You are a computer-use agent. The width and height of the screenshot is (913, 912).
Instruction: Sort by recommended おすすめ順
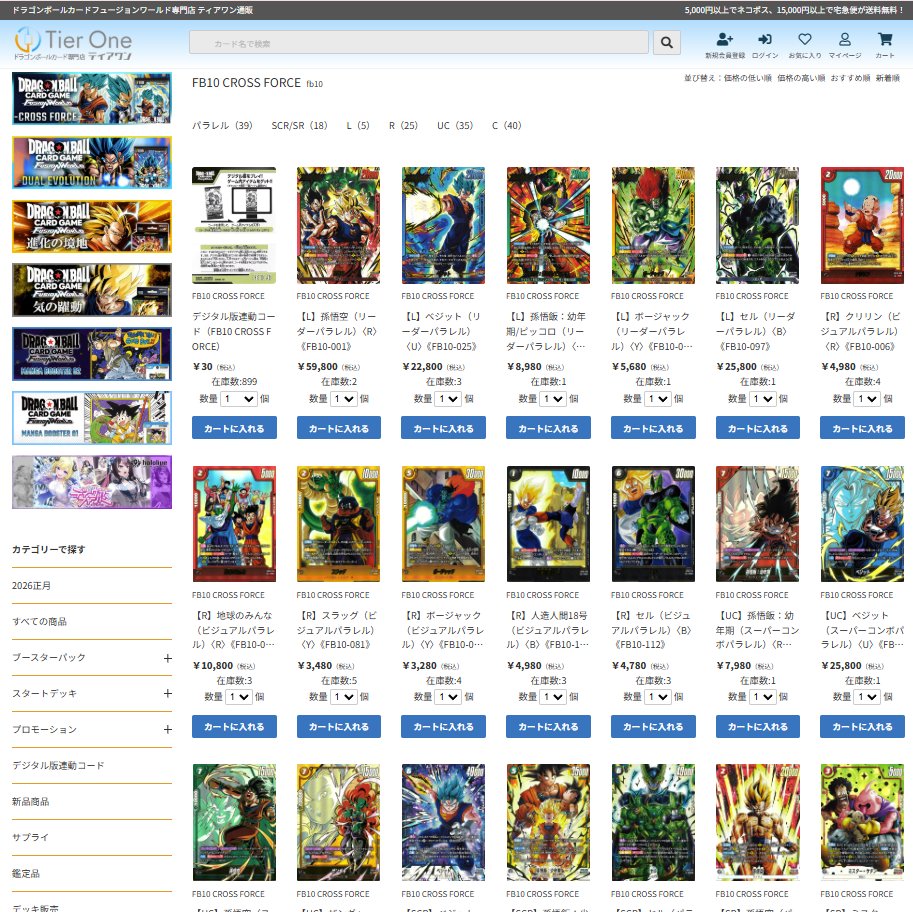click(x=850, y=78)
